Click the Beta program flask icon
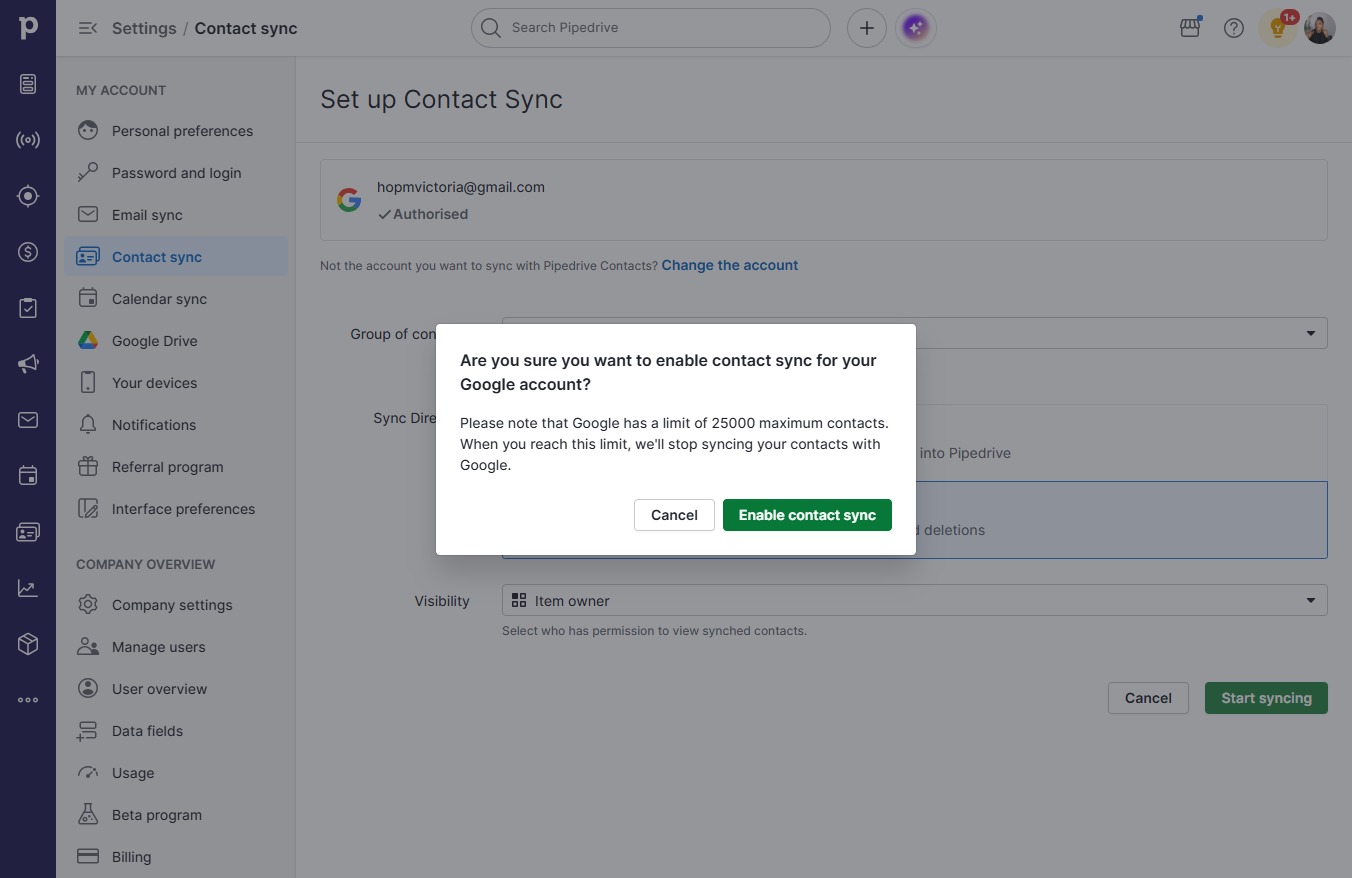1352x878 pixels. [x=88, y=815]
